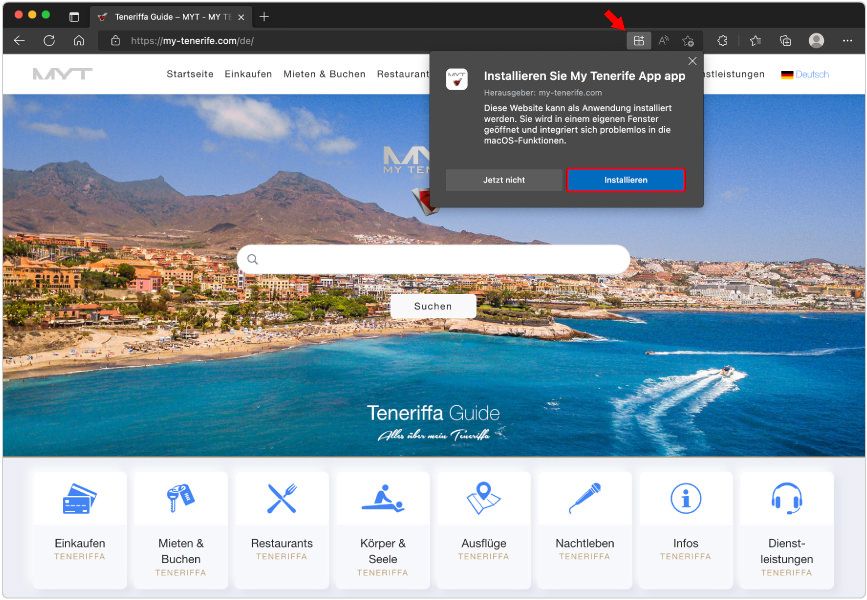Click the app installation icon in address bar
867x600 pixels.
click(638, 40)
